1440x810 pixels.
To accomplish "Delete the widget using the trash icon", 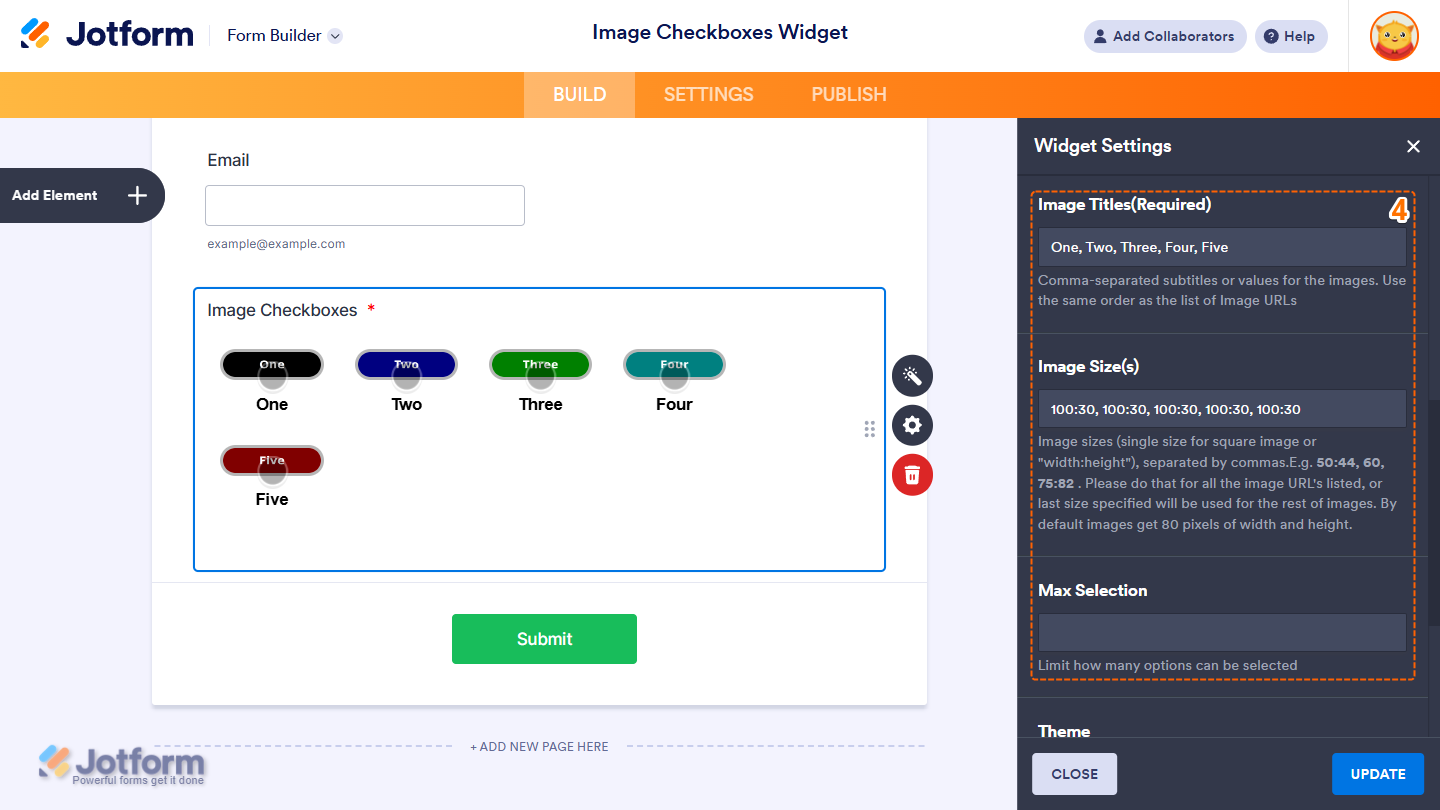I will [x=911, y=475].
